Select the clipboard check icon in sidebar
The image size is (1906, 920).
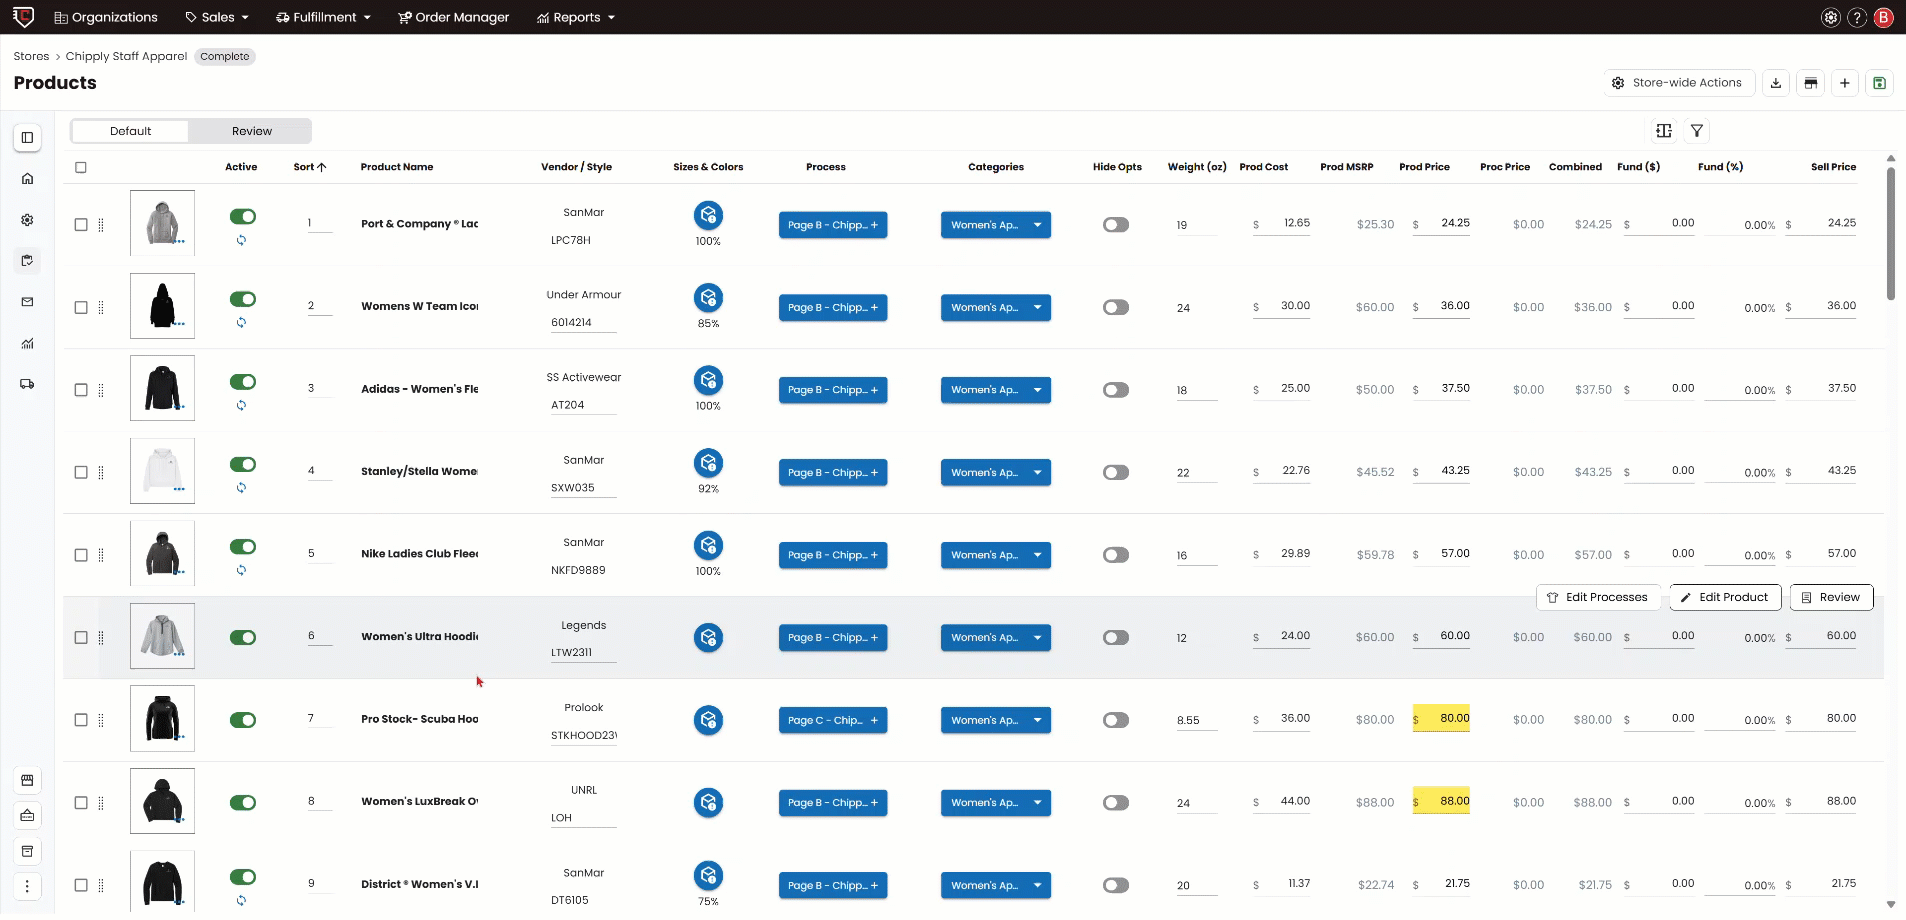(x=27, y=261)
